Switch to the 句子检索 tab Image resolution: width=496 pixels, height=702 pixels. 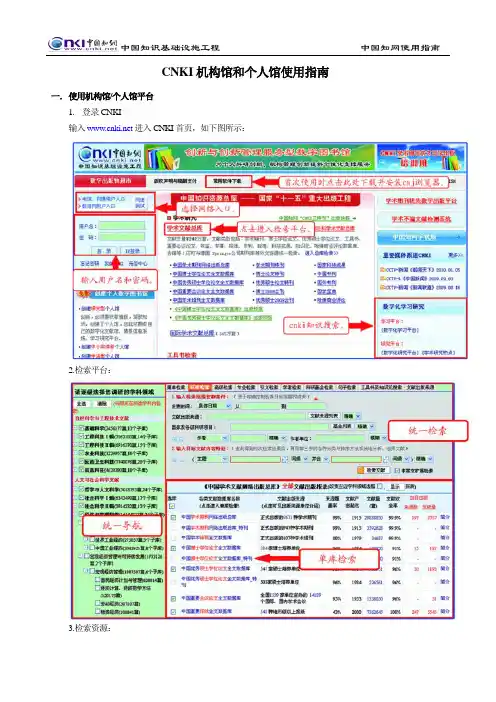pos(347,387)
